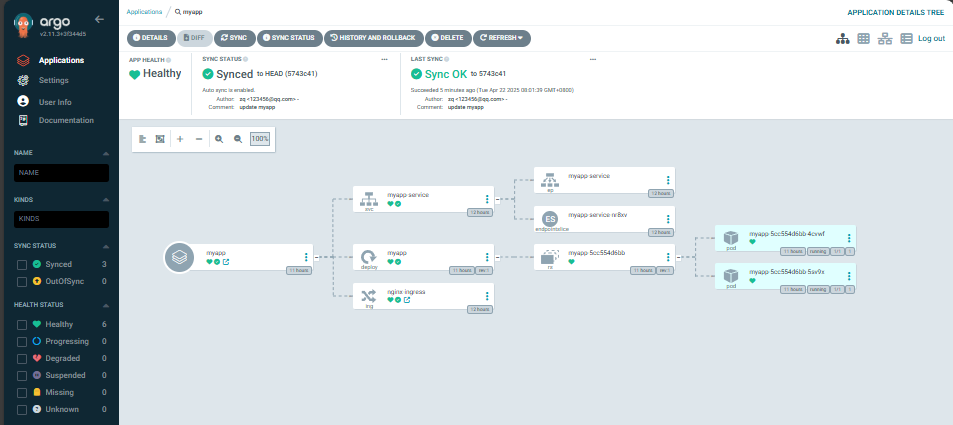Tick the OutOfSync filter checkbox
Viewport: 953px width, 425px height.
(x=22, y=282)
